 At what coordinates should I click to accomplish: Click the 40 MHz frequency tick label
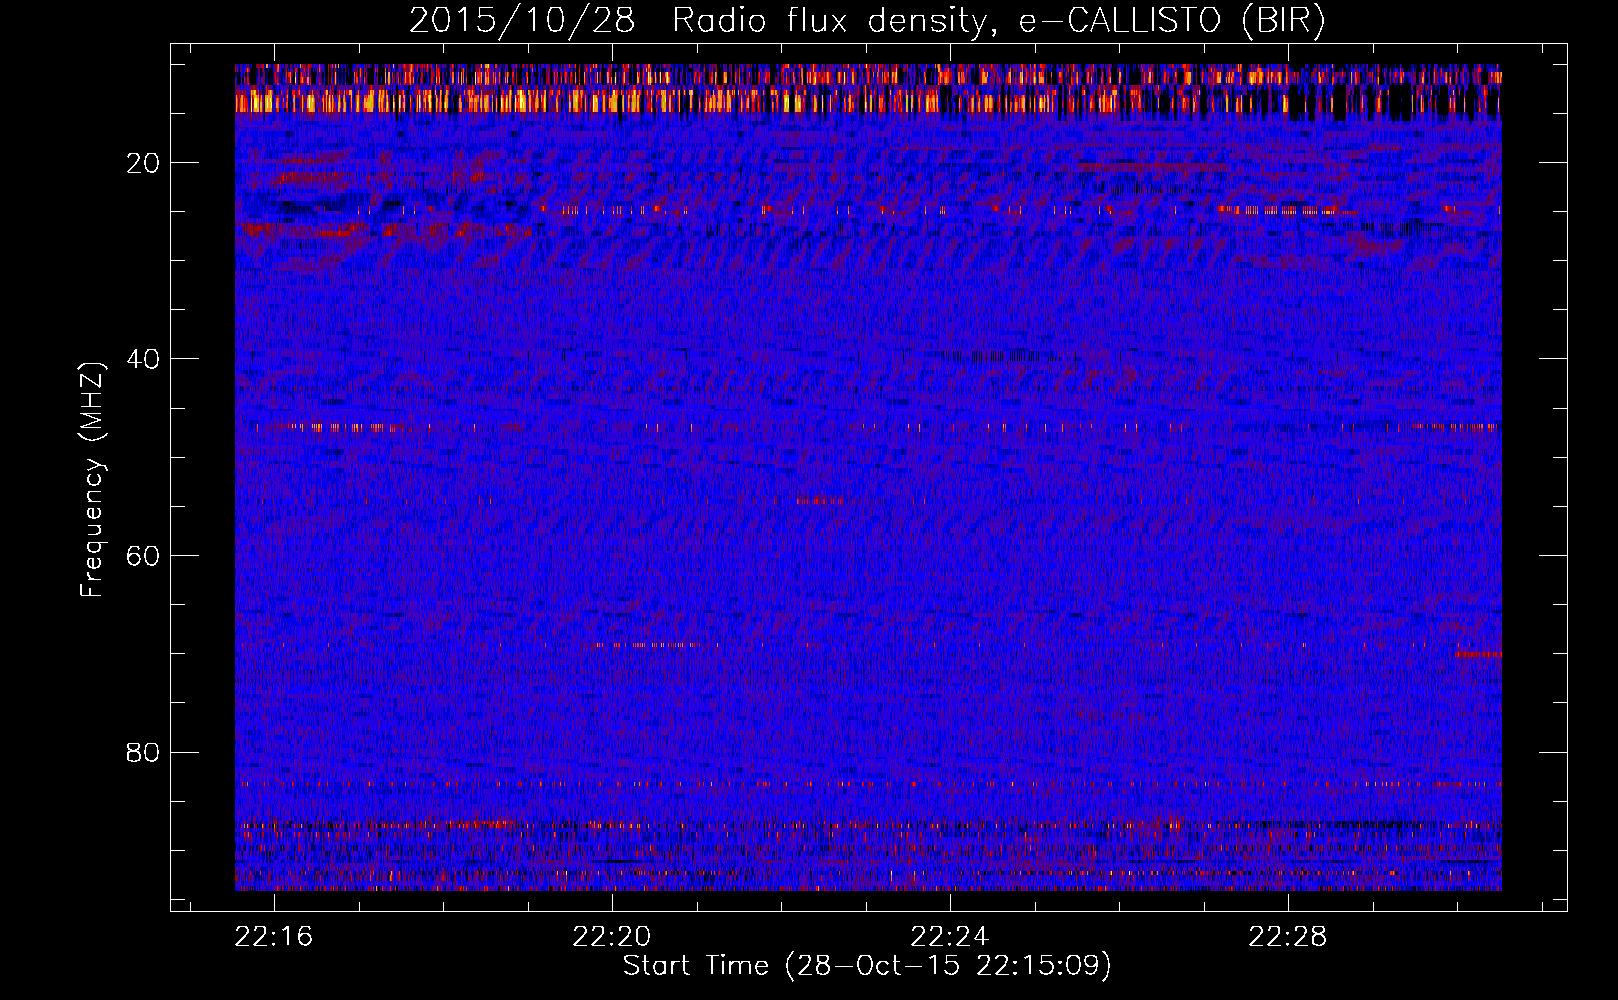143,359
